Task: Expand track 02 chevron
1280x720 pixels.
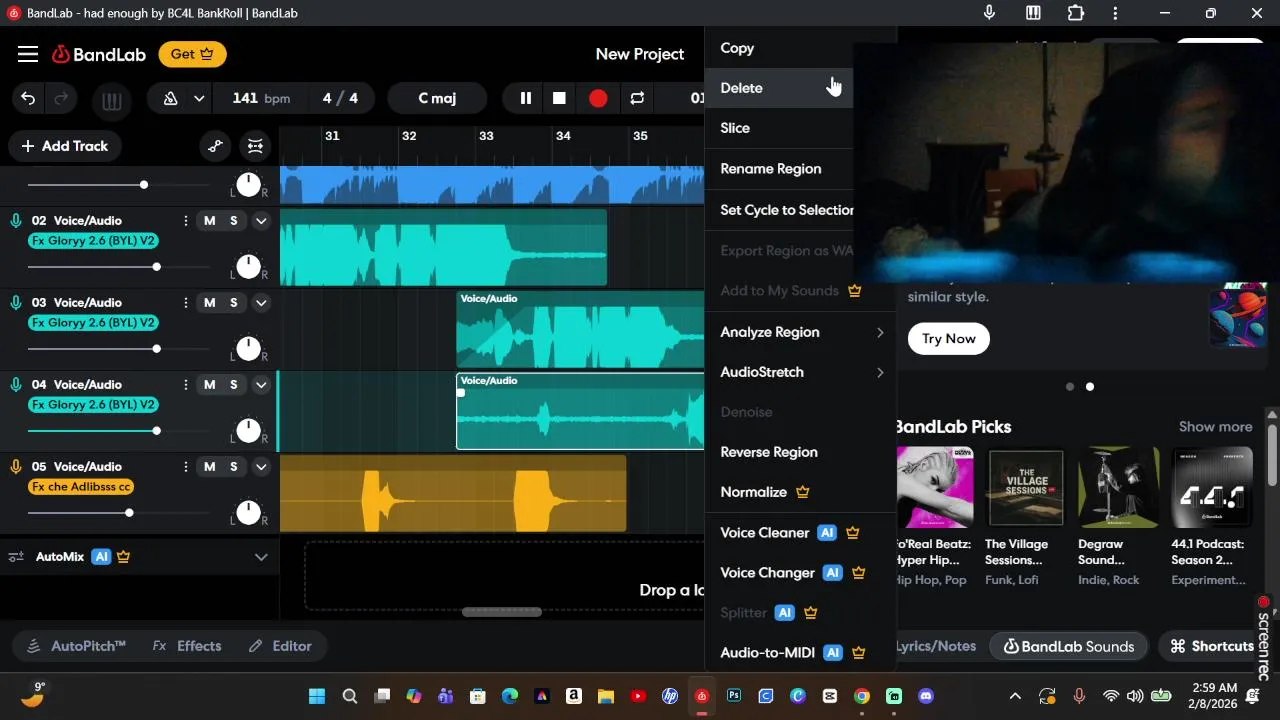Action: pyautogui.click(x=261, y=221)
